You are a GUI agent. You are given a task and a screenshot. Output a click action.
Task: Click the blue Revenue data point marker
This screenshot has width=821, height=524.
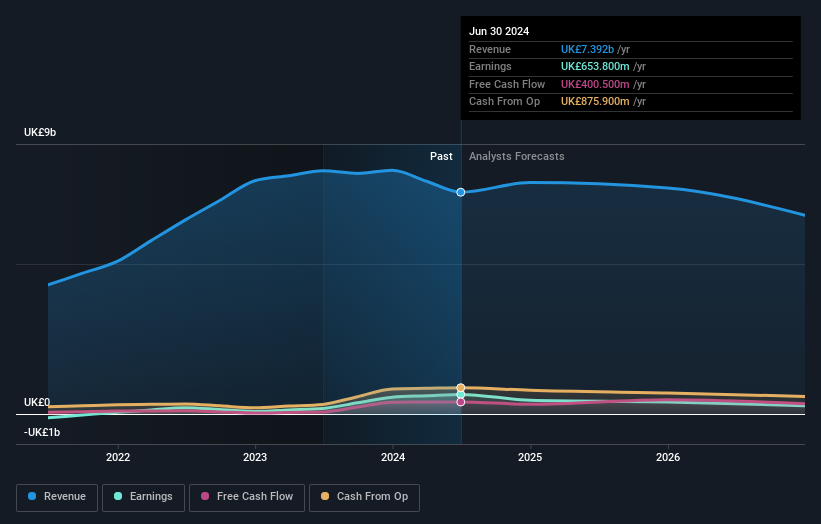461,192
